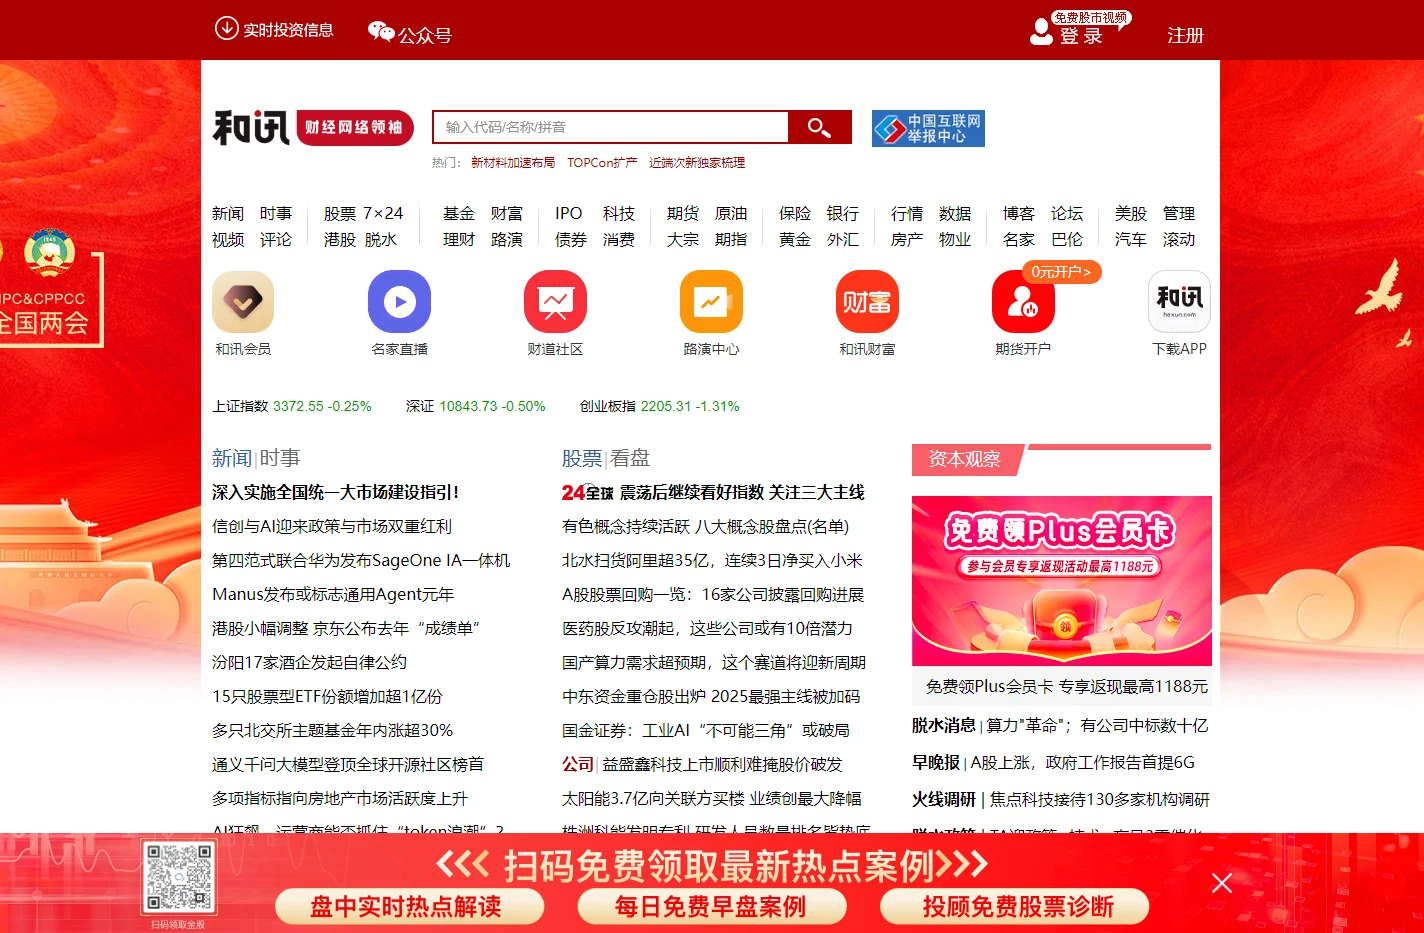Open the 公众号 WeChat icon
Image resolution: width=1424 pixels, height=933 pixels.
[381, 32]
